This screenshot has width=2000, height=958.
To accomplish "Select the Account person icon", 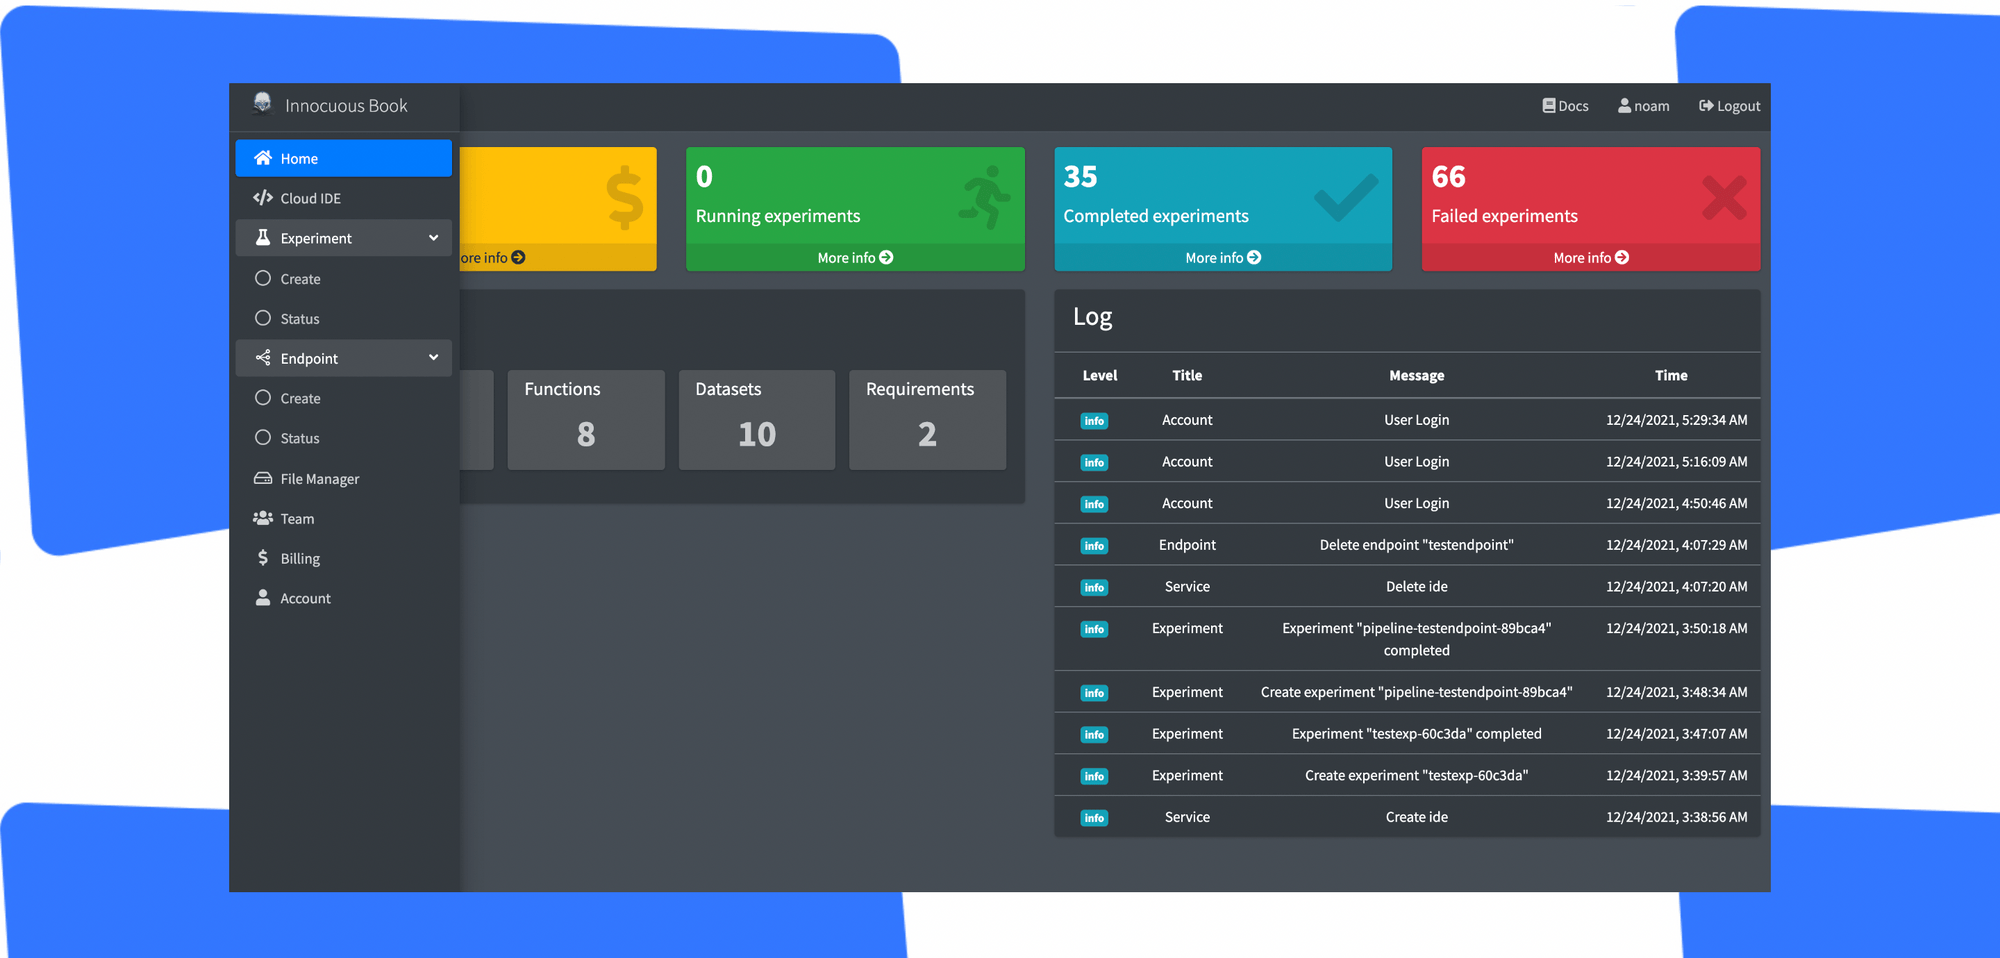I will (x=262, y=598).
